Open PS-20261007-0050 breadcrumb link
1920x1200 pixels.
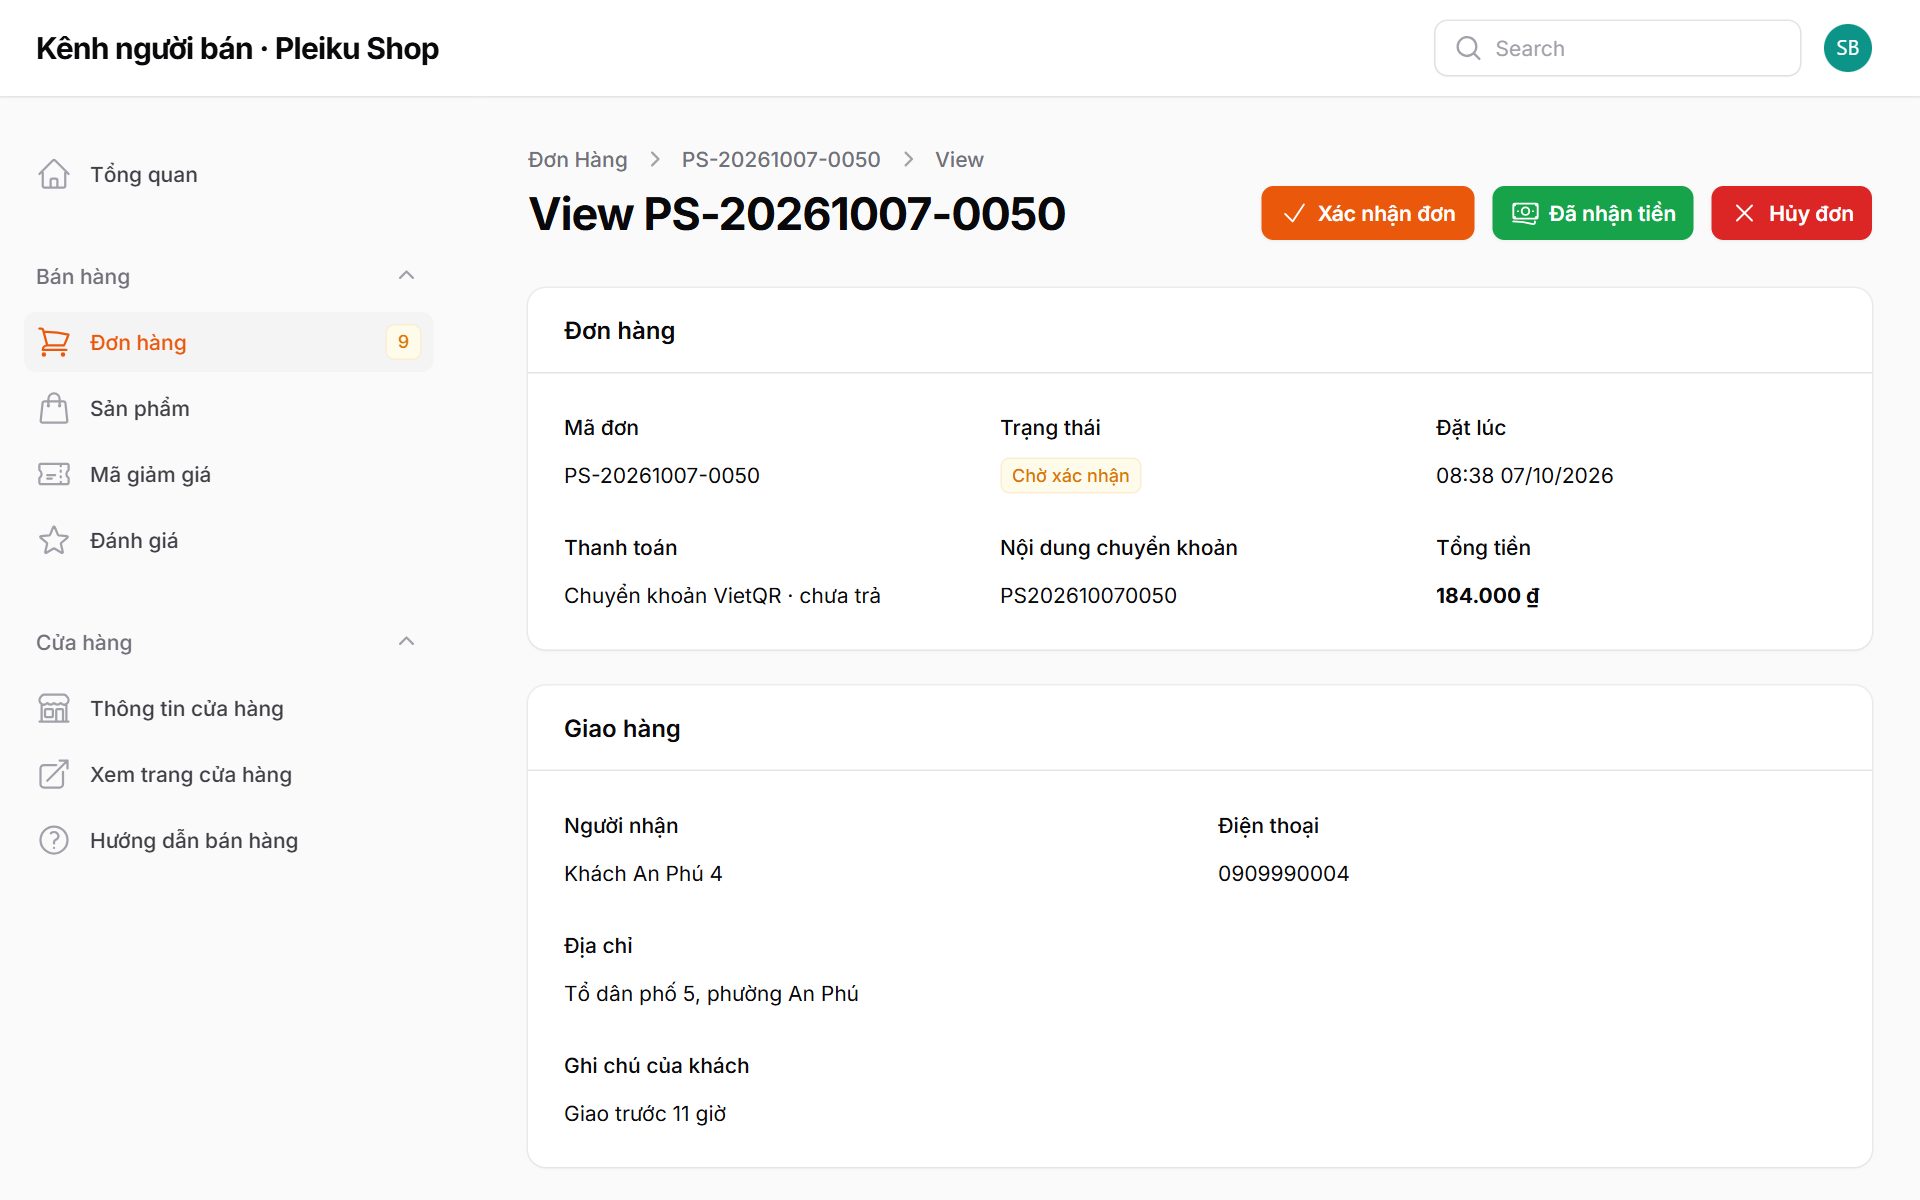pos(781,160)
